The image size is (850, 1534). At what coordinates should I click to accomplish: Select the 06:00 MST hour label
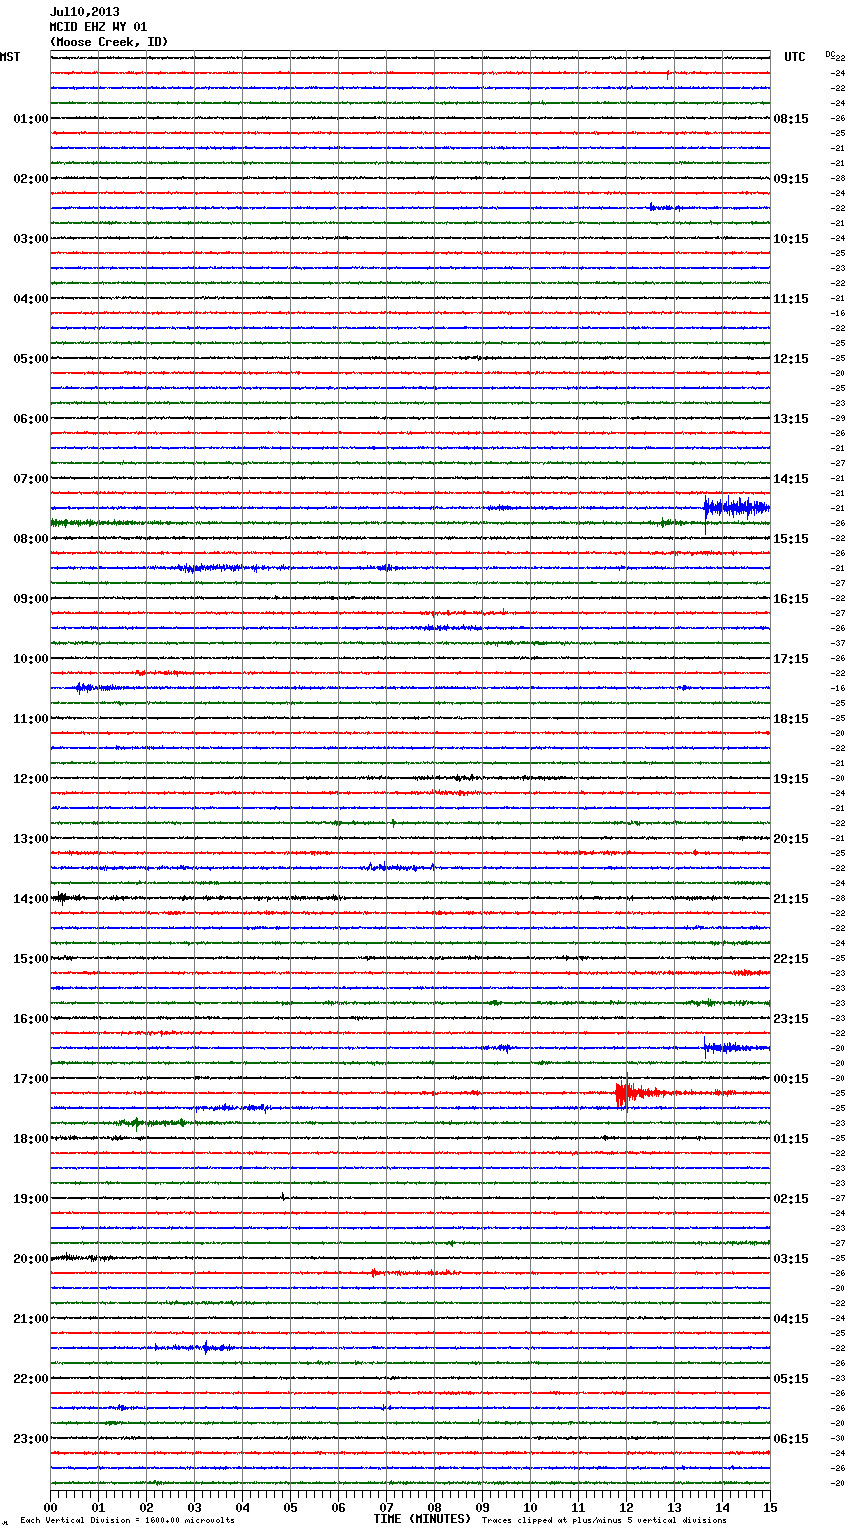point(31,419)
